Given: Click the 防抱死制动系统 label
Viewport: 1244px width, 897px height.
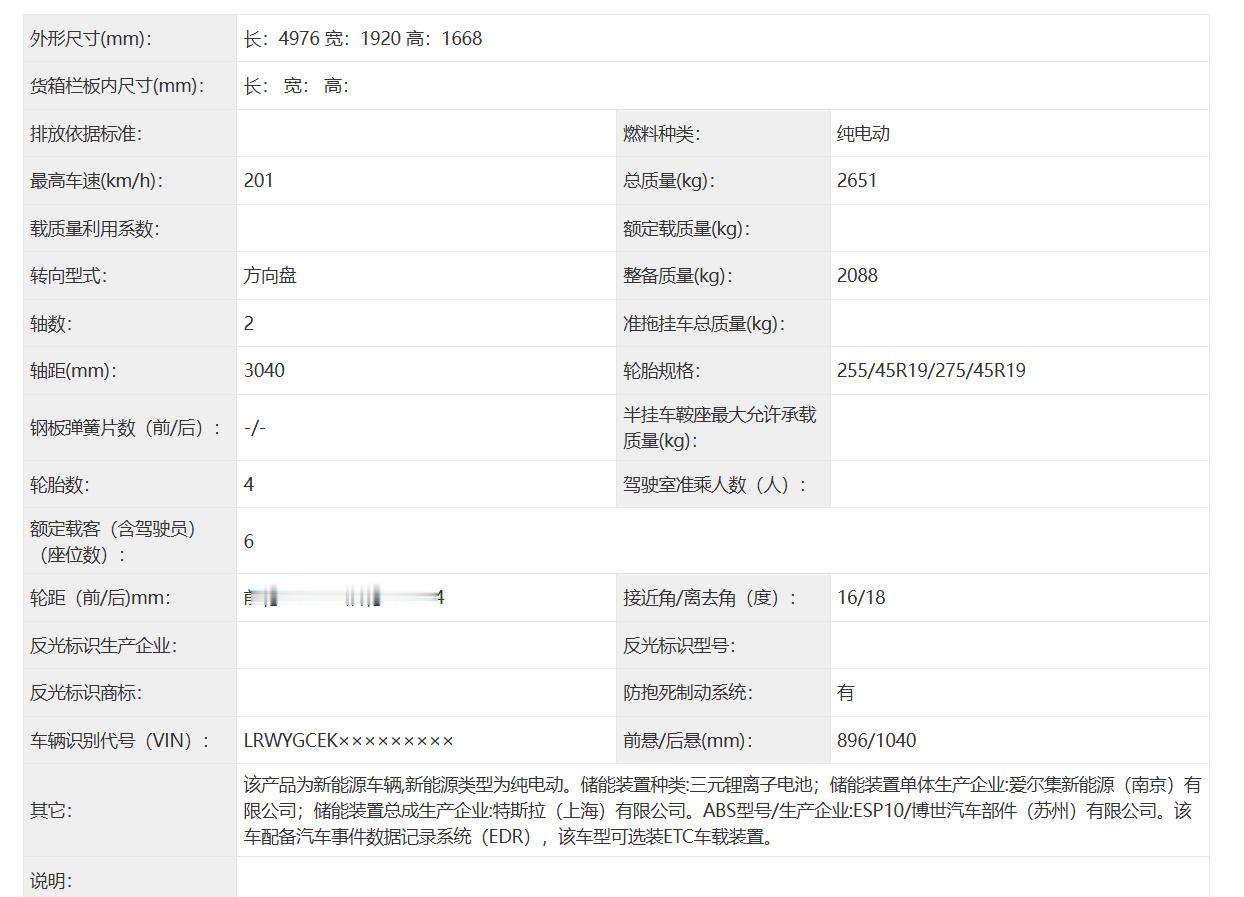Looking at the screenshot, I should [688, 693].
